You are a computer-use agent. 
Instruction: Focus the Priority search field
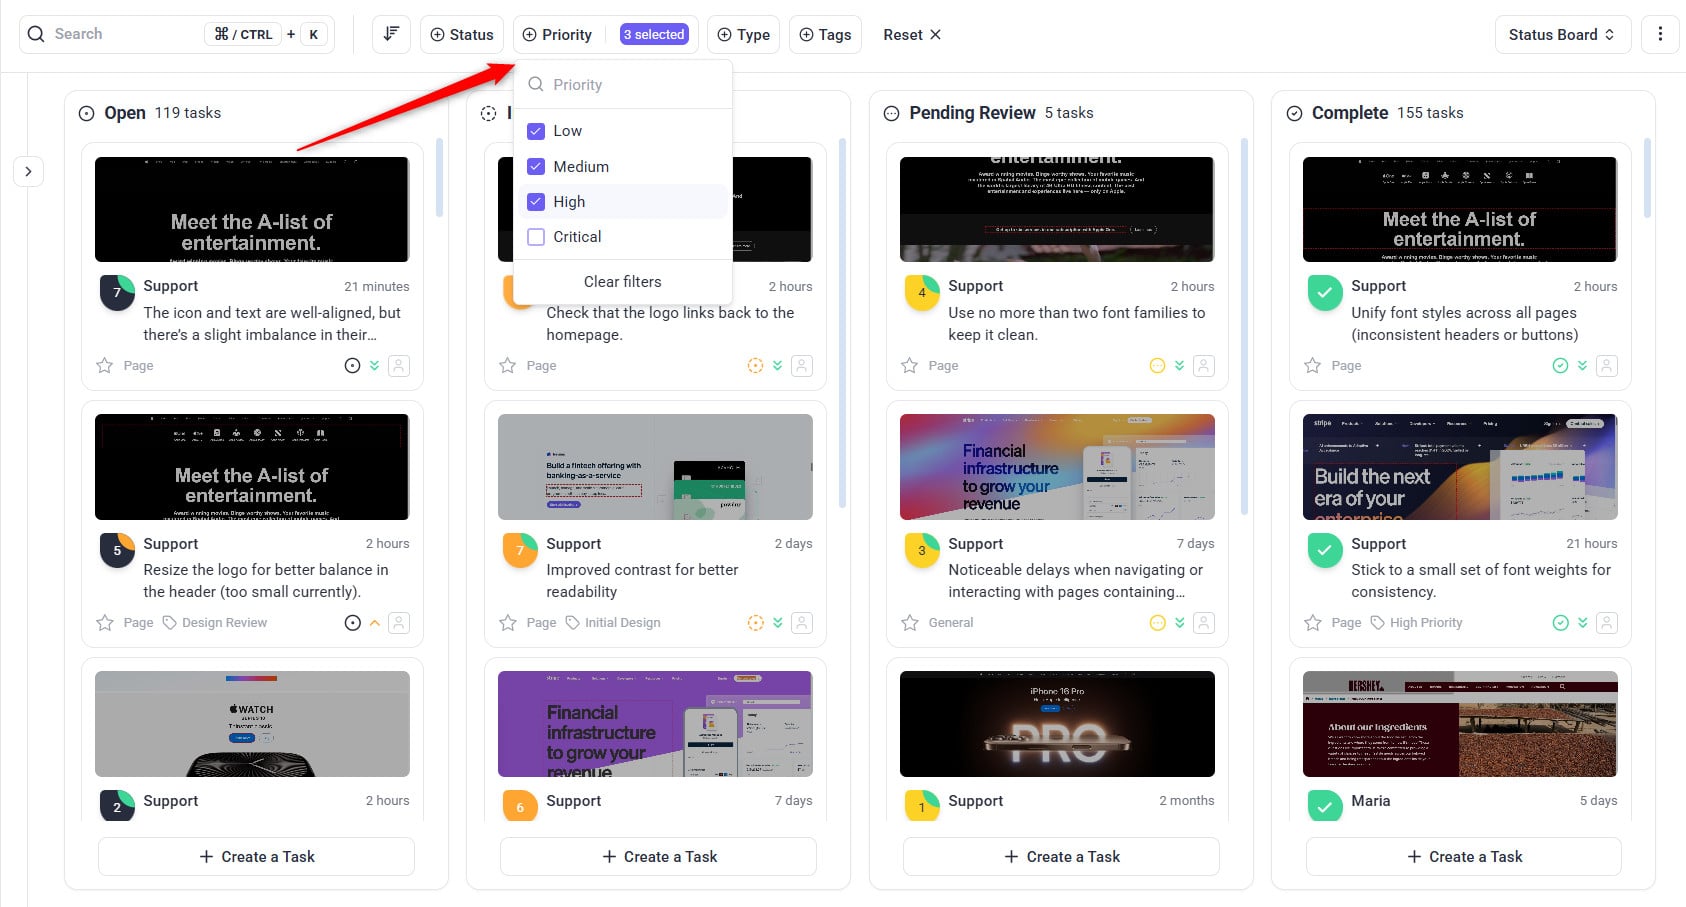(630, 85)
